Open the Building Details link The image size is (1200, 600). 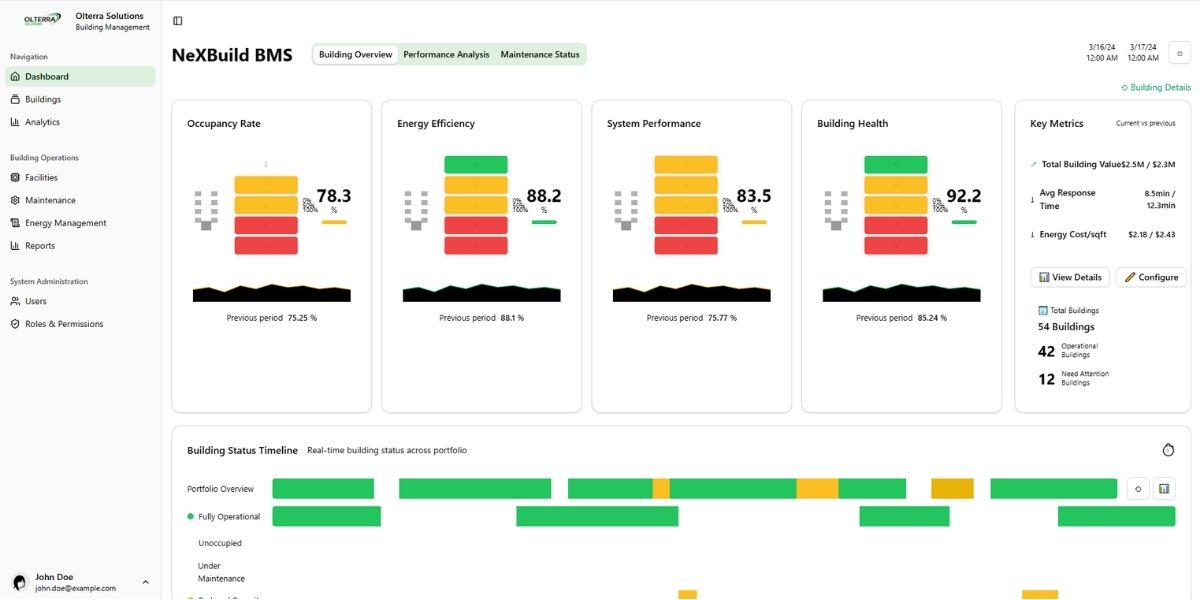tap(1156, 88)
